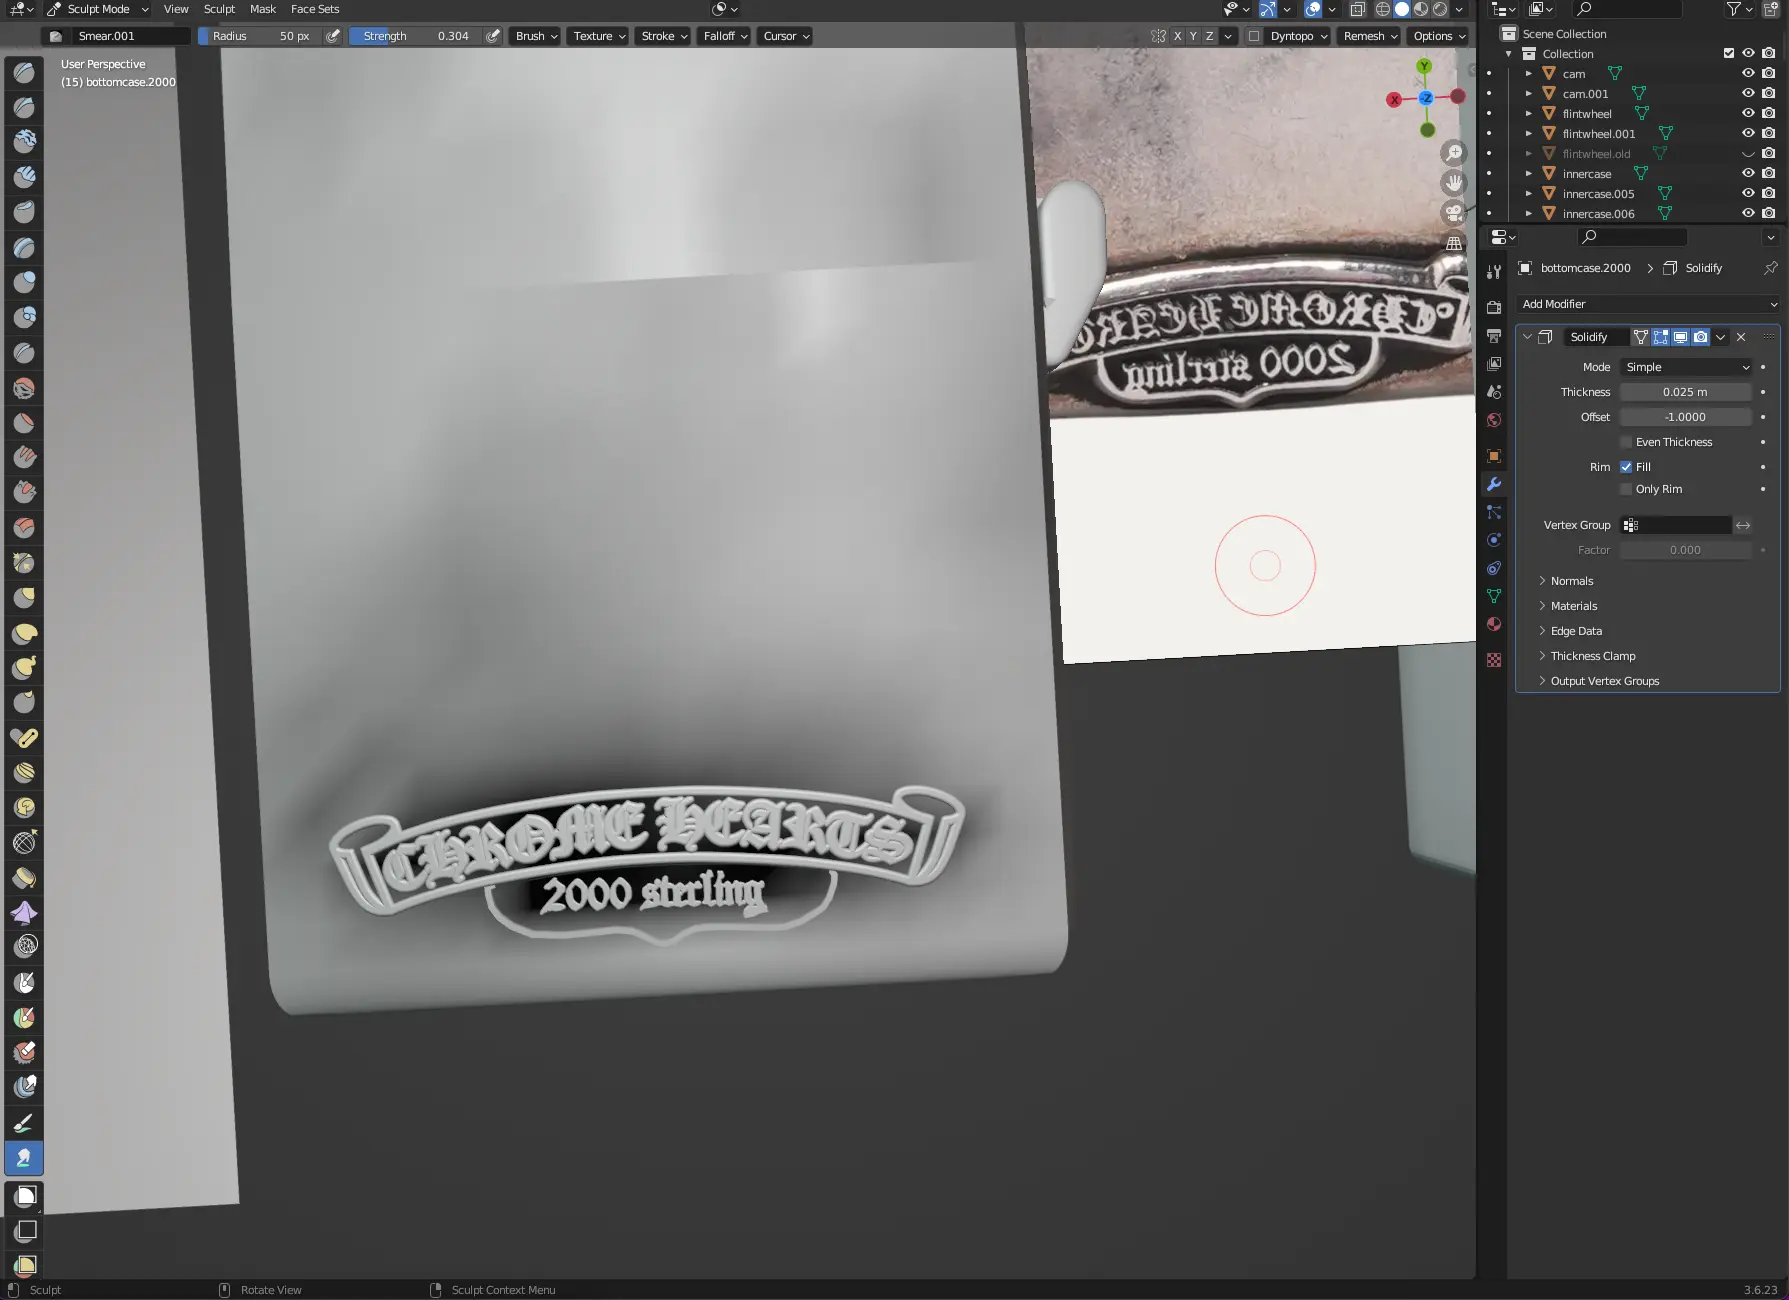Select the Cloth brush tool
The height and width of the screenshot is (1300, 1789).
pyautogui.click(x=24, y=912)
